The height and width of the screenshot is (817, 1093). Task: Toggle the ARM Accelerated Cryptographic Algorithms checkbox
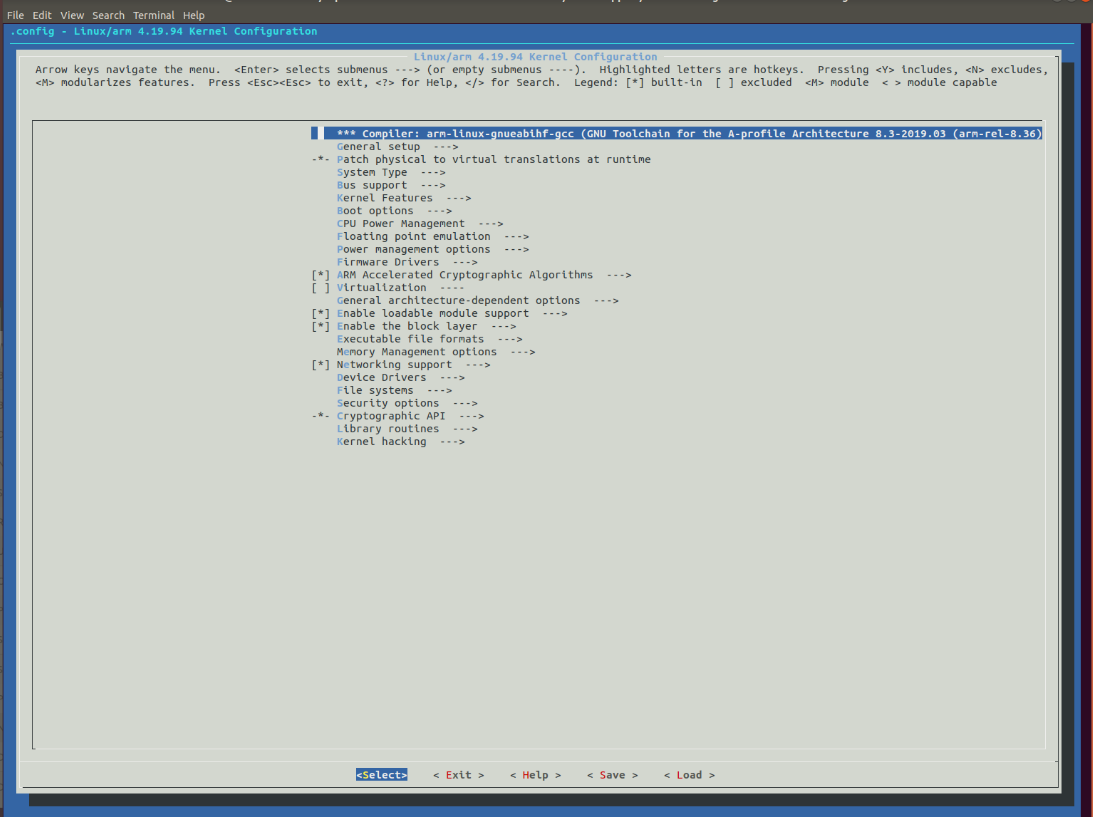[x=321, y=275]
